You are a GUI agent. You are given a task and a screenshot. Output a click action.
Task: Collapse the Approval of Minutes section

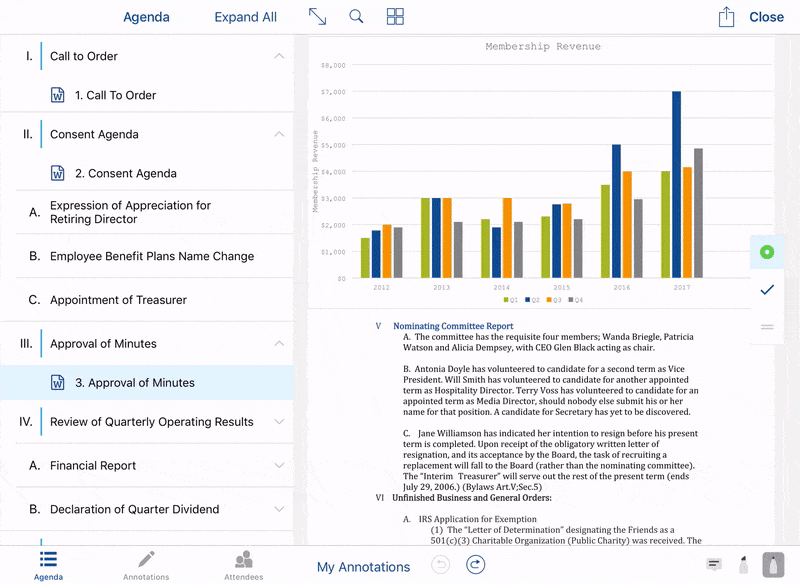[x=279, y=343]
